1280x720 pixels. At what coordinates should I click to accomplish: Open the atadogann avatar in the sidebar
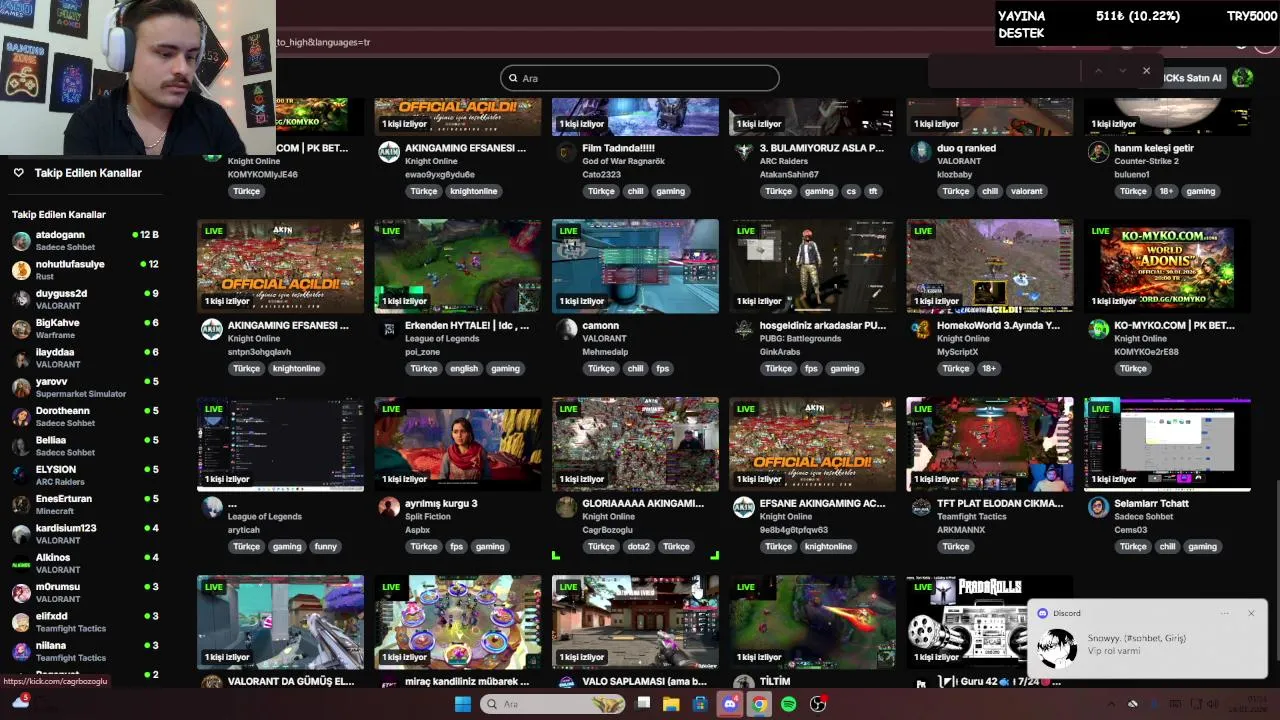(x=21, y=241)
